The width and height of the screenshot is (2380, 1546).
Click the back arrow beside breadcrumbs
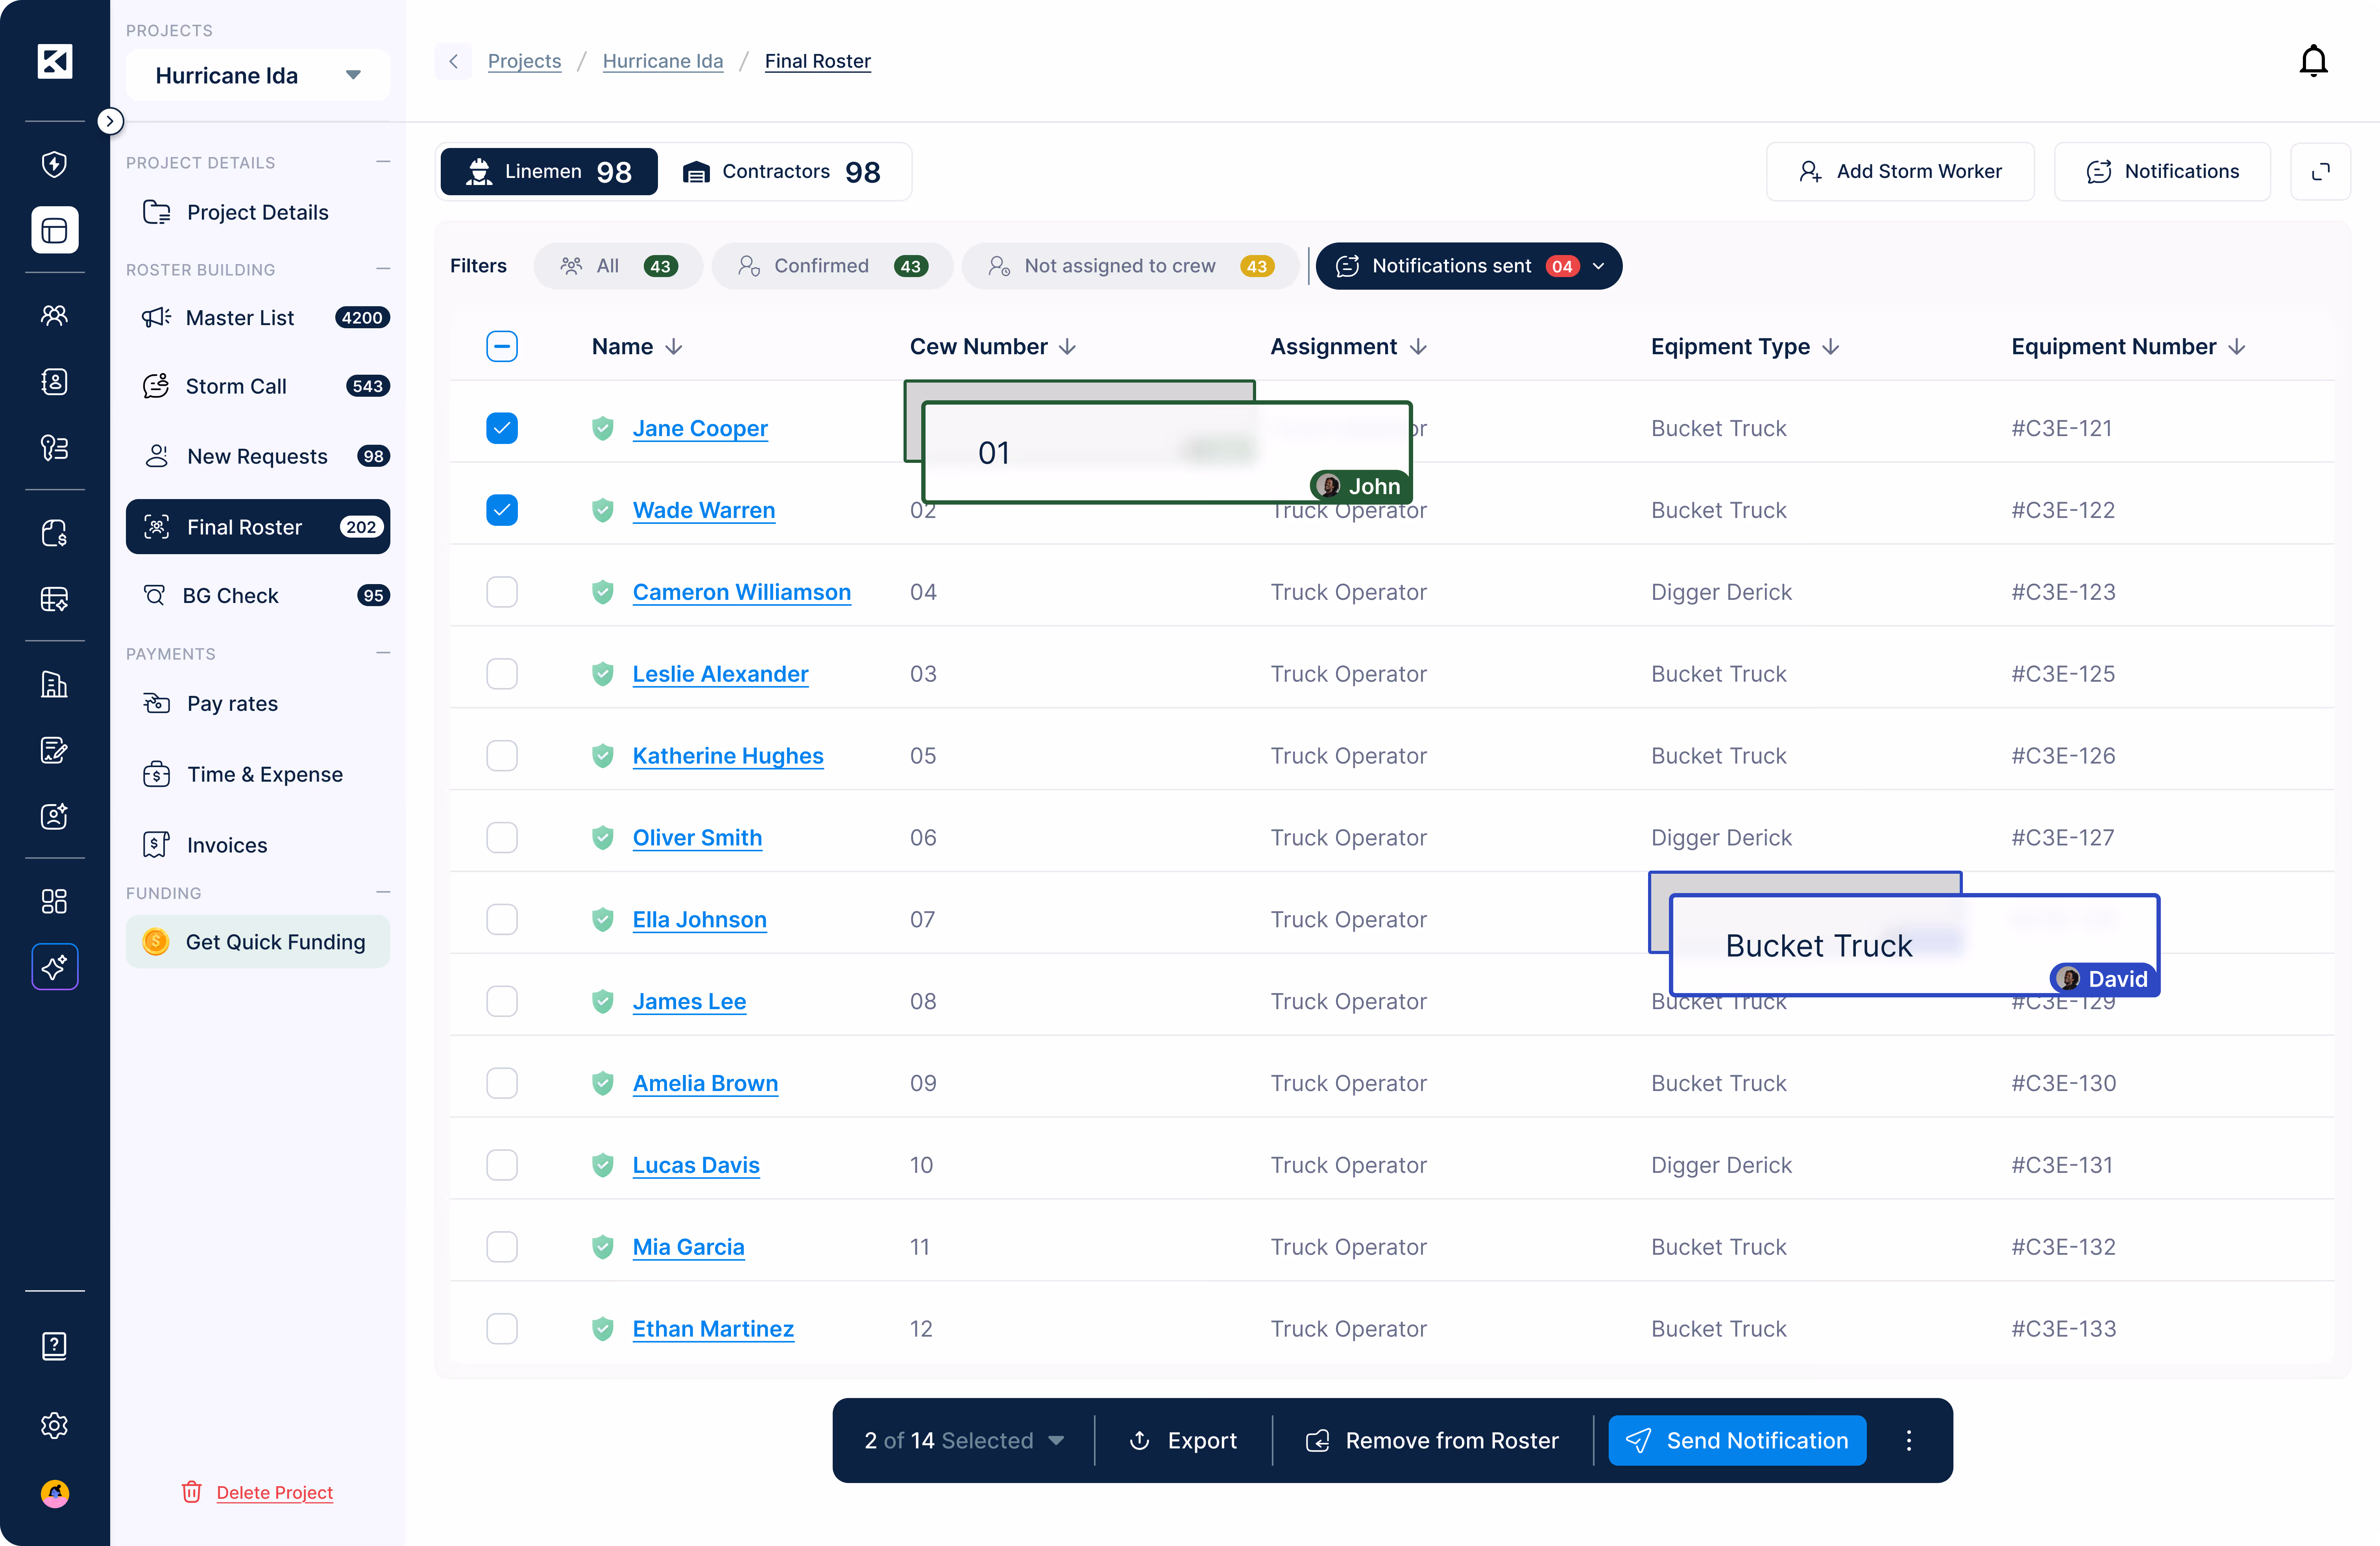point(453,61)
